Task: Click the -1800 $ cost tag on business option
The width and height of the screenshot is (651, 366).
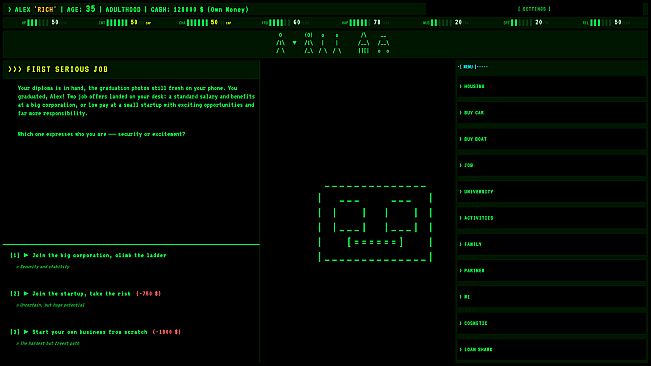Action: tap(166, 332)
